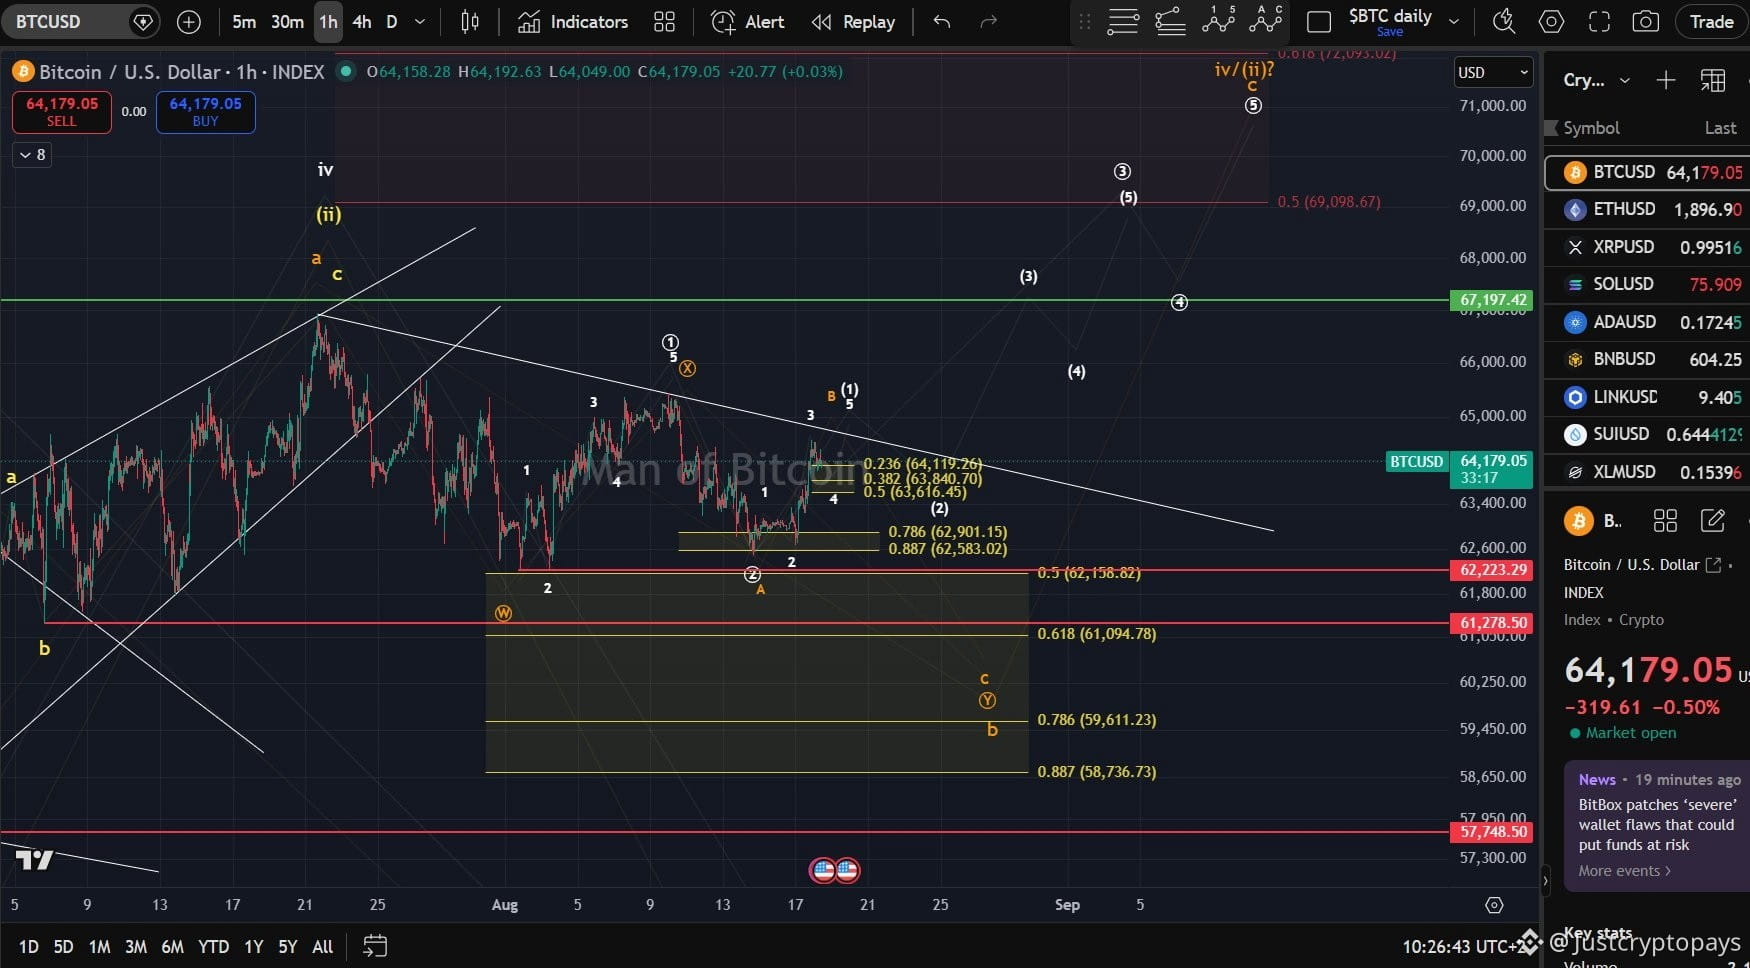Expand the layout options dropdown arrow
1750x968 pixels.
tap(1454, 21)
